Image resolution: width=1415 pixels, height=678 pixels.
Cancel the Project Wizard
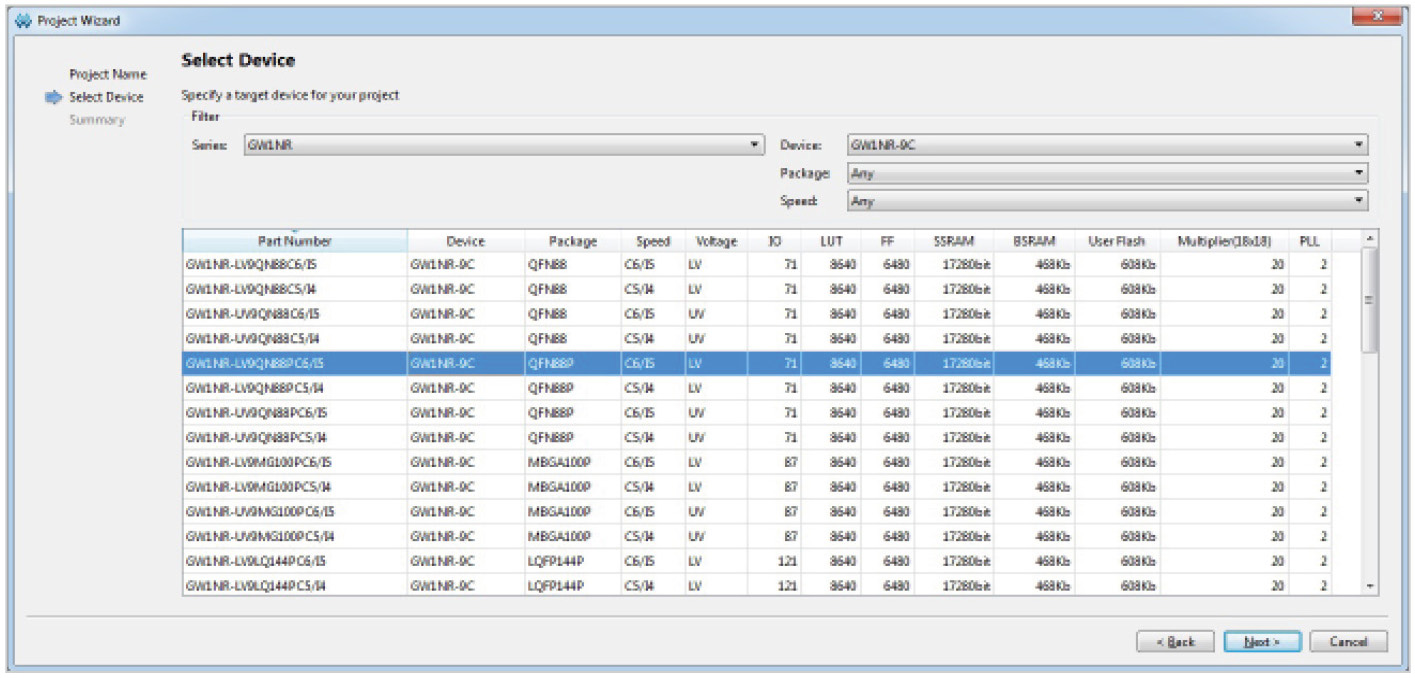(x=1348, y=642)
